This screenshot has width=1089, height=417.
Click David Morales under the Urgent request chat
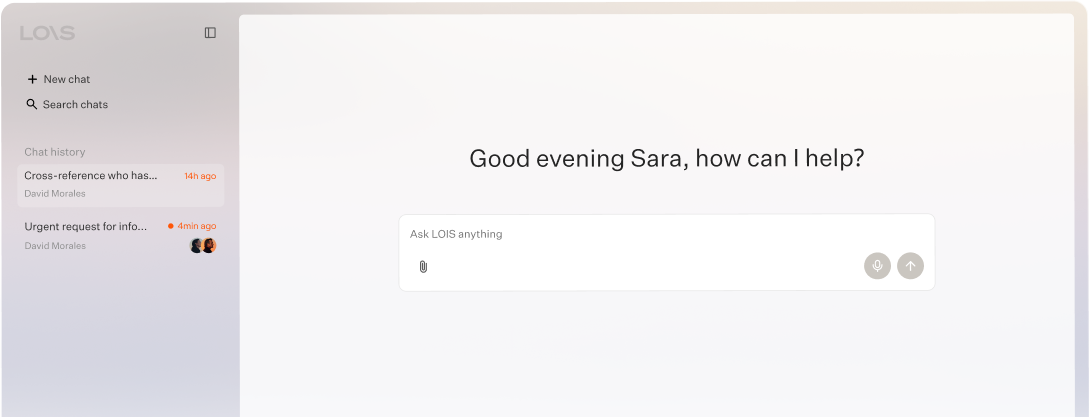click(x=55, y=245)
